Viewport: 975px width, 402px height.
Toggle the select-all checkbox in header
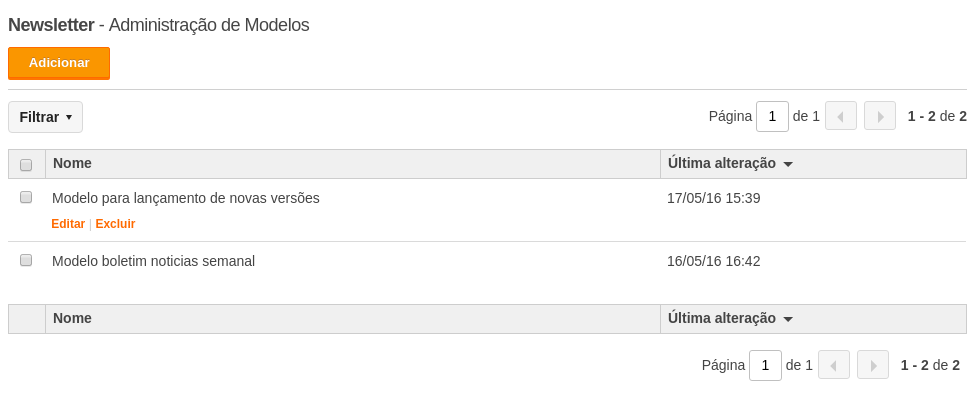coord(26,165)
